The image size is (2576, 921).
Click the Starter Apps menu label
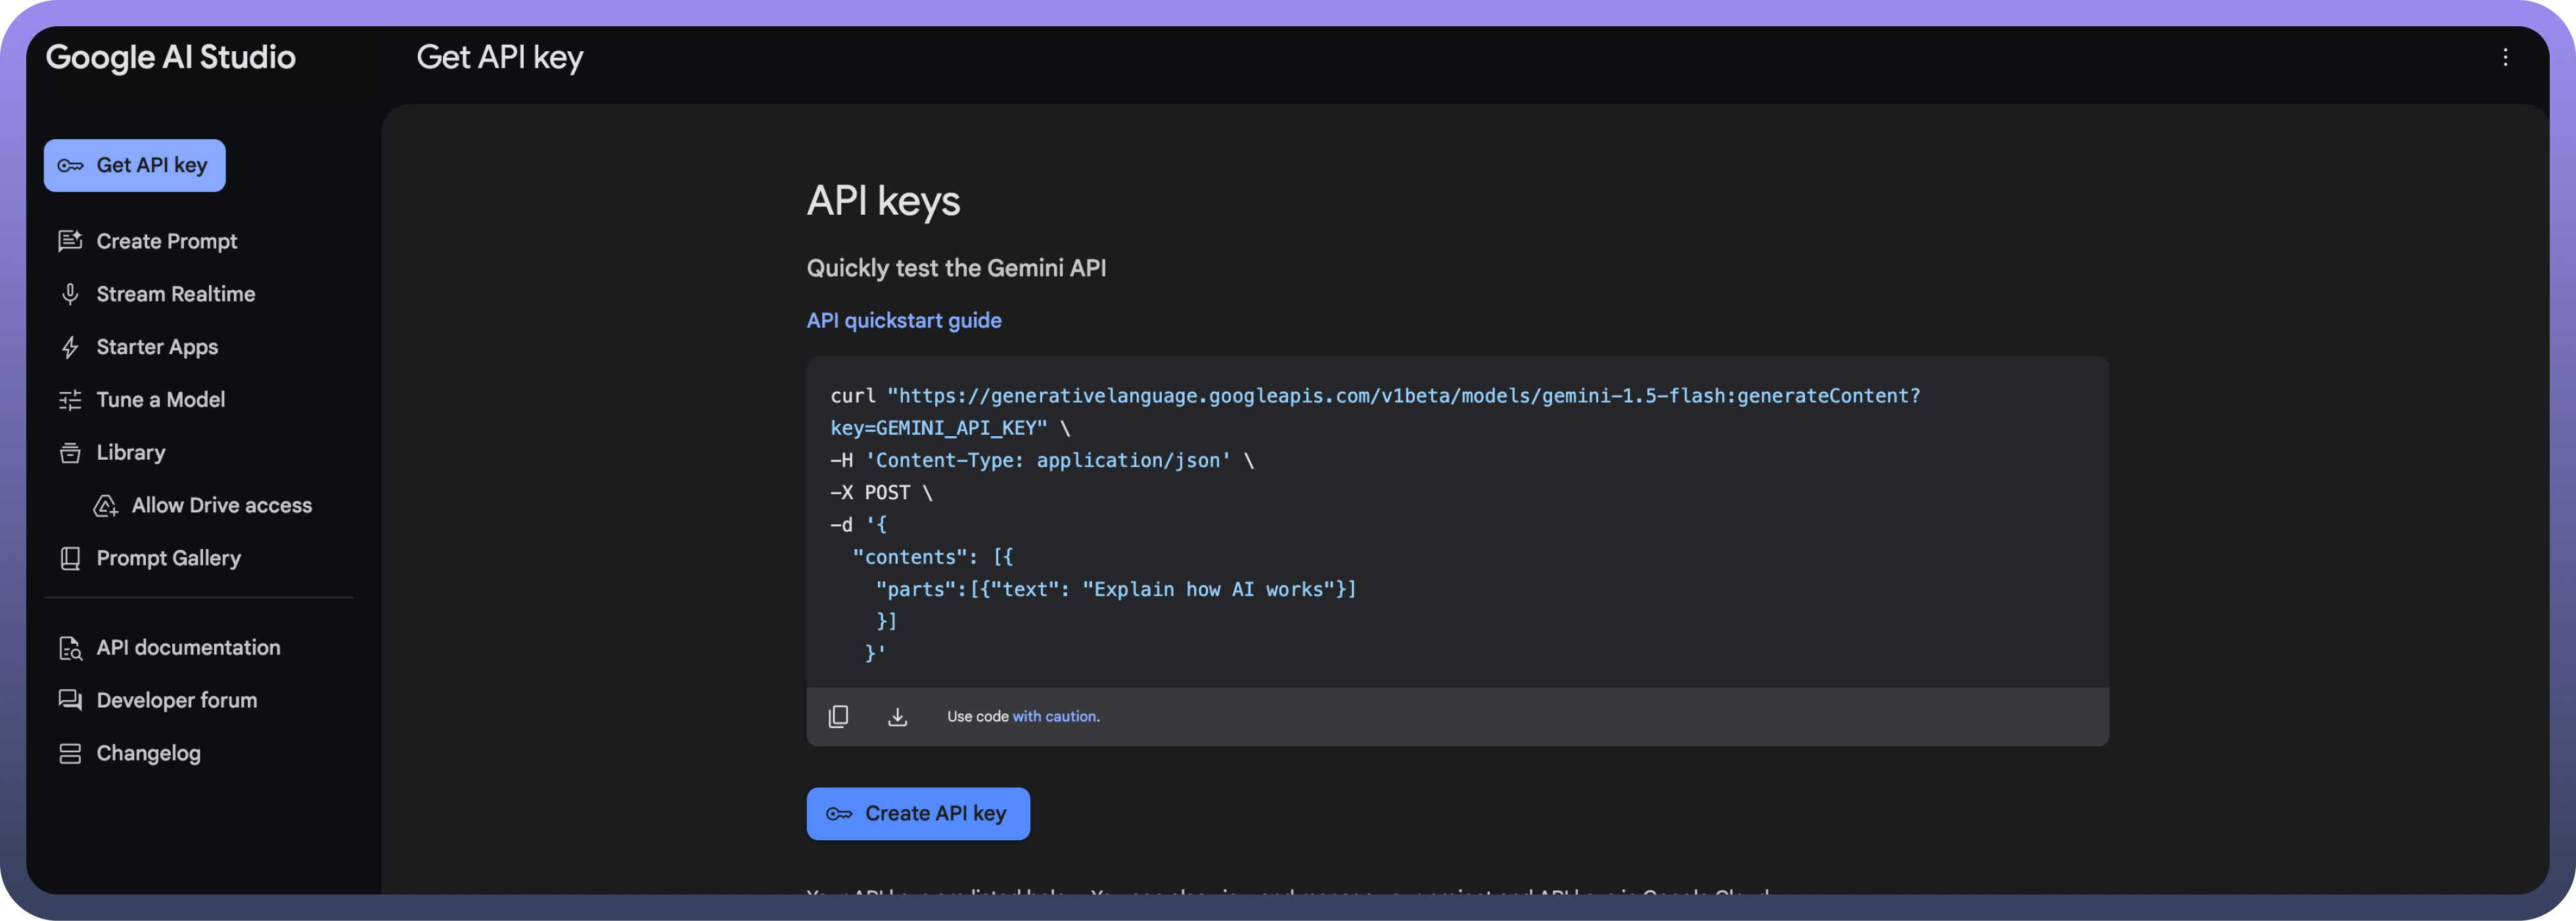(x=157, y=347)
